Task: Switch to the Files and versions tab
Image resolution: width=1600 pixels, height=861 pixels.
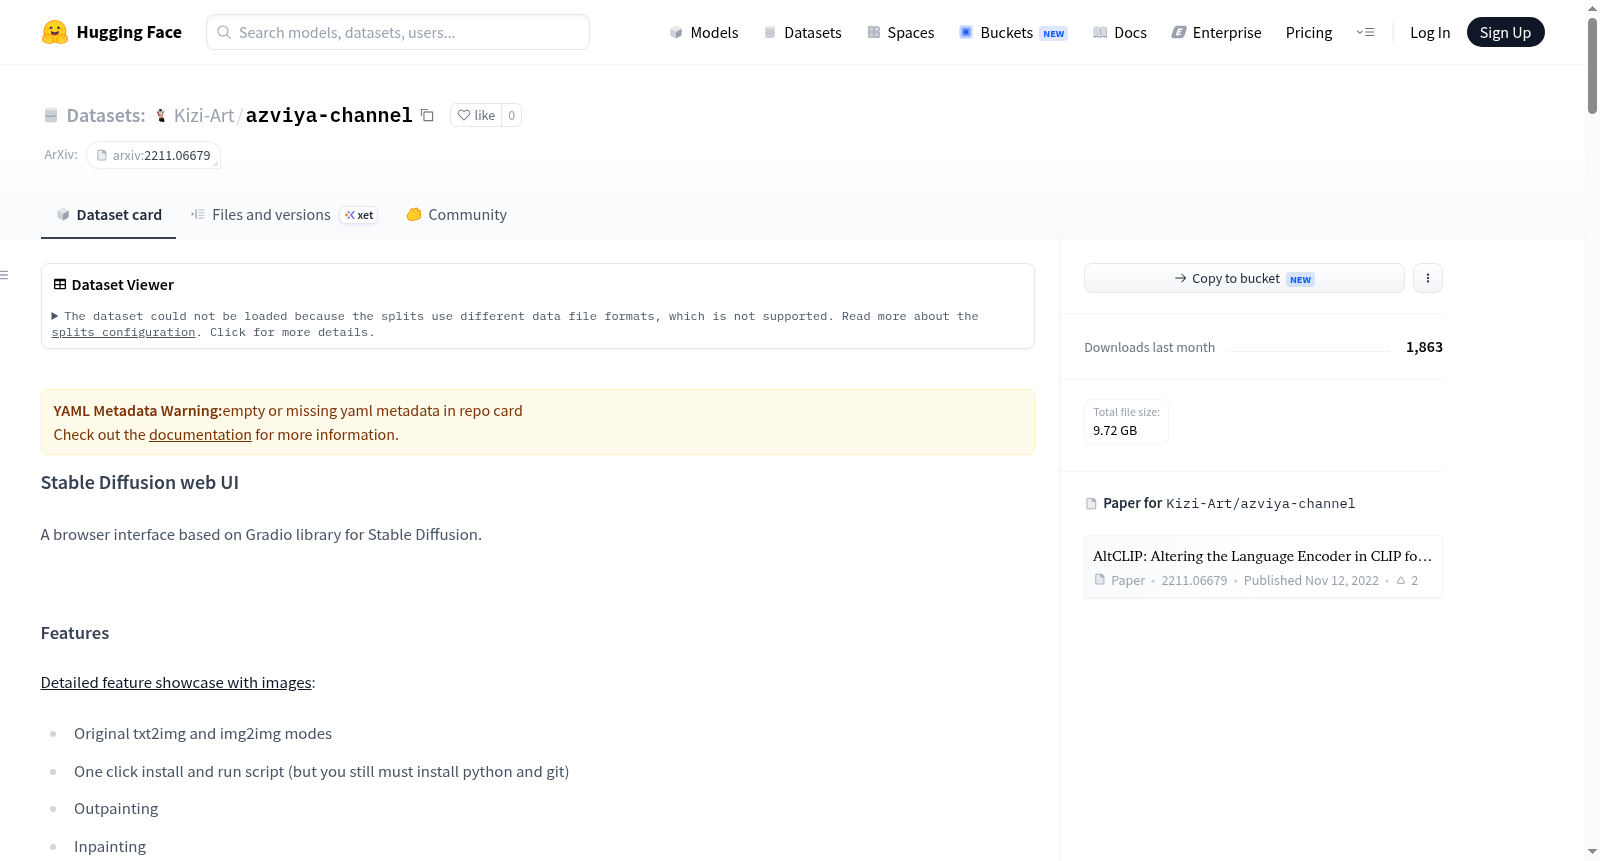Action: point(284,214)
